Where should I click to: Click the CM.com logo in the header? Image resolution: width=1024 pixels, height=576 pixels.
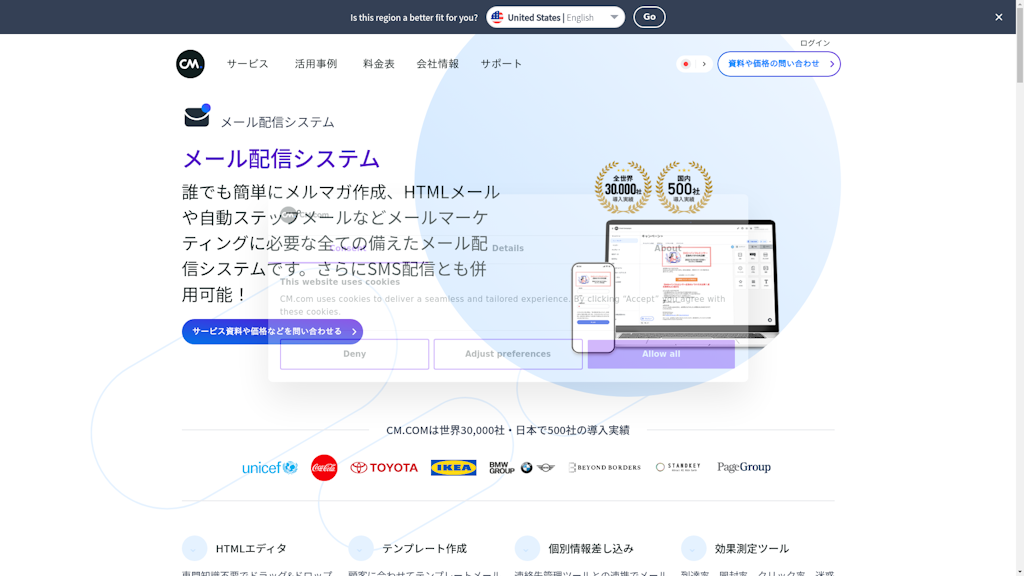190,64
